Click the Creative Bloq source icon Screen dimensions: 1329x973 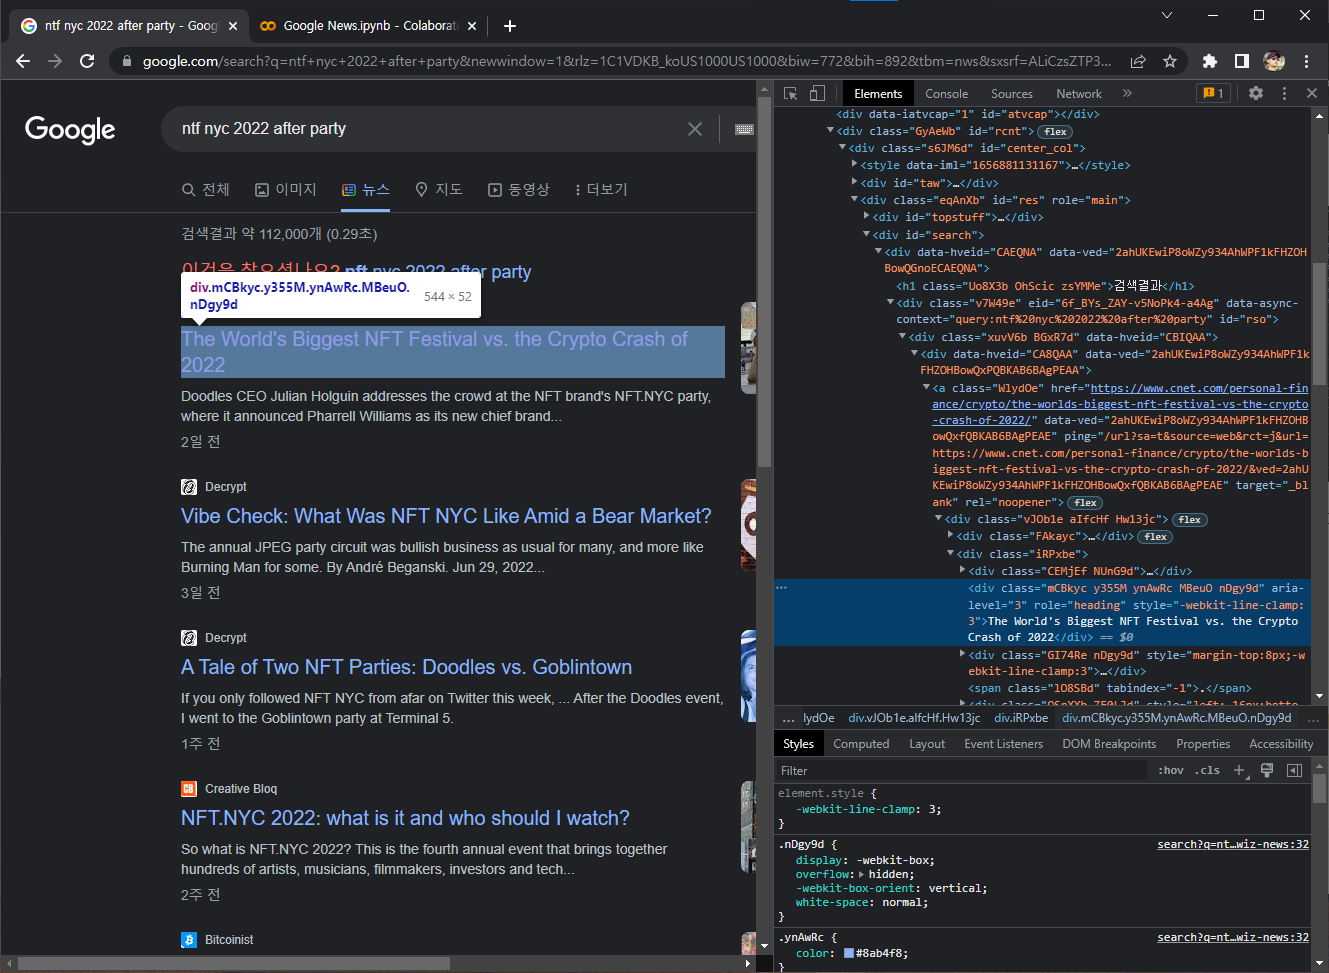click(x=189, y=789)
